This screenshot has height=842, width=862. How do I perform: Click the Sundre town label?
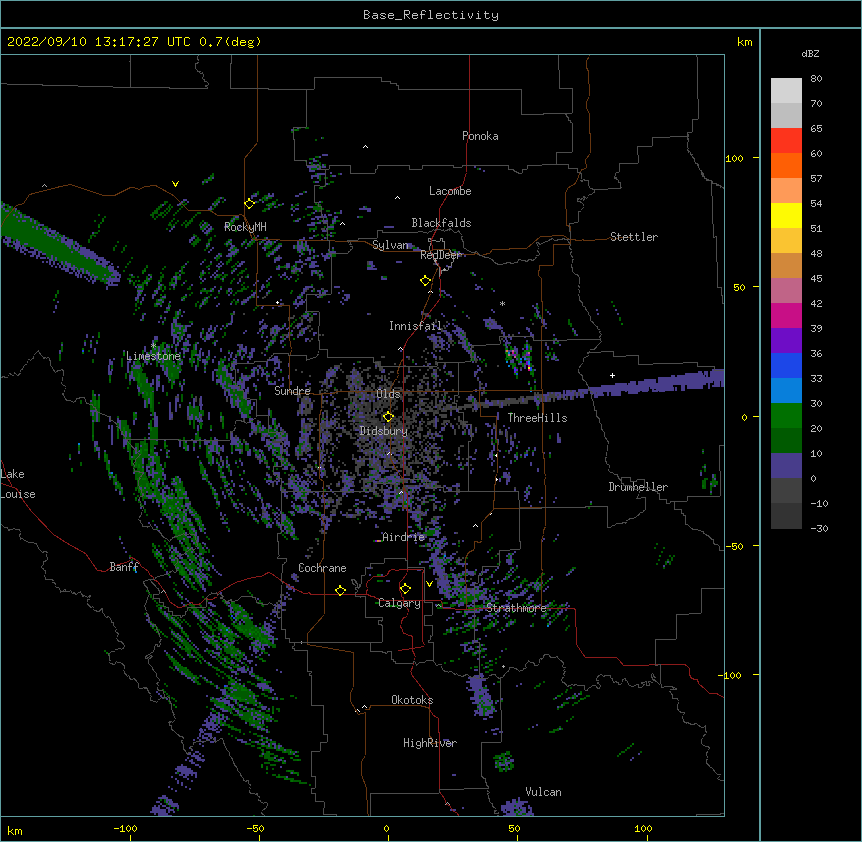pos(292,391)
